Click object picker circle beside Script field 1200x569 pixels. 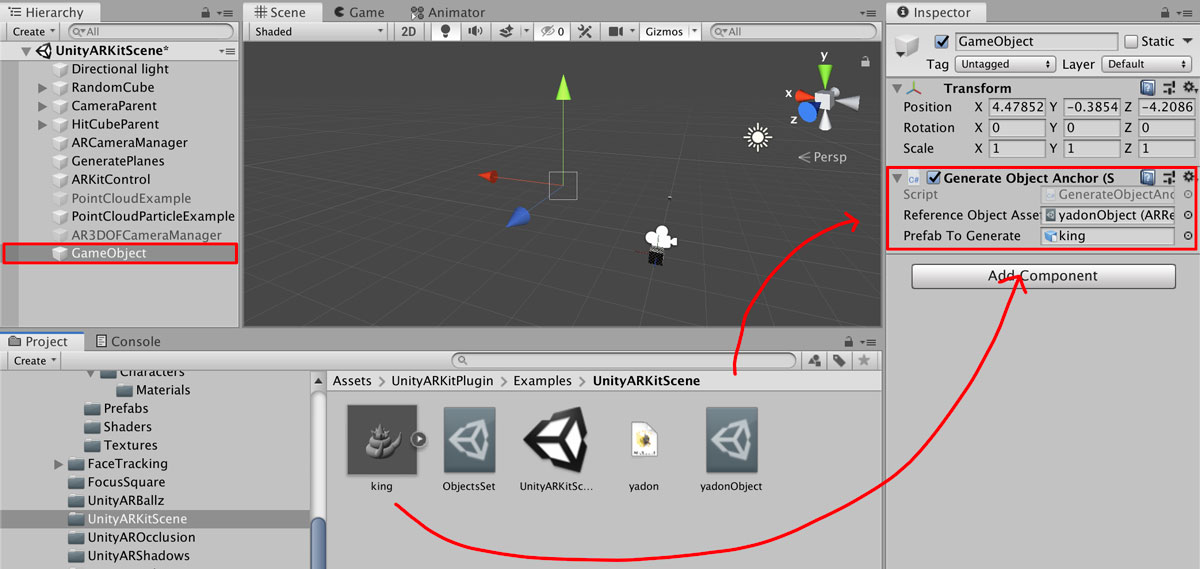1188,195
